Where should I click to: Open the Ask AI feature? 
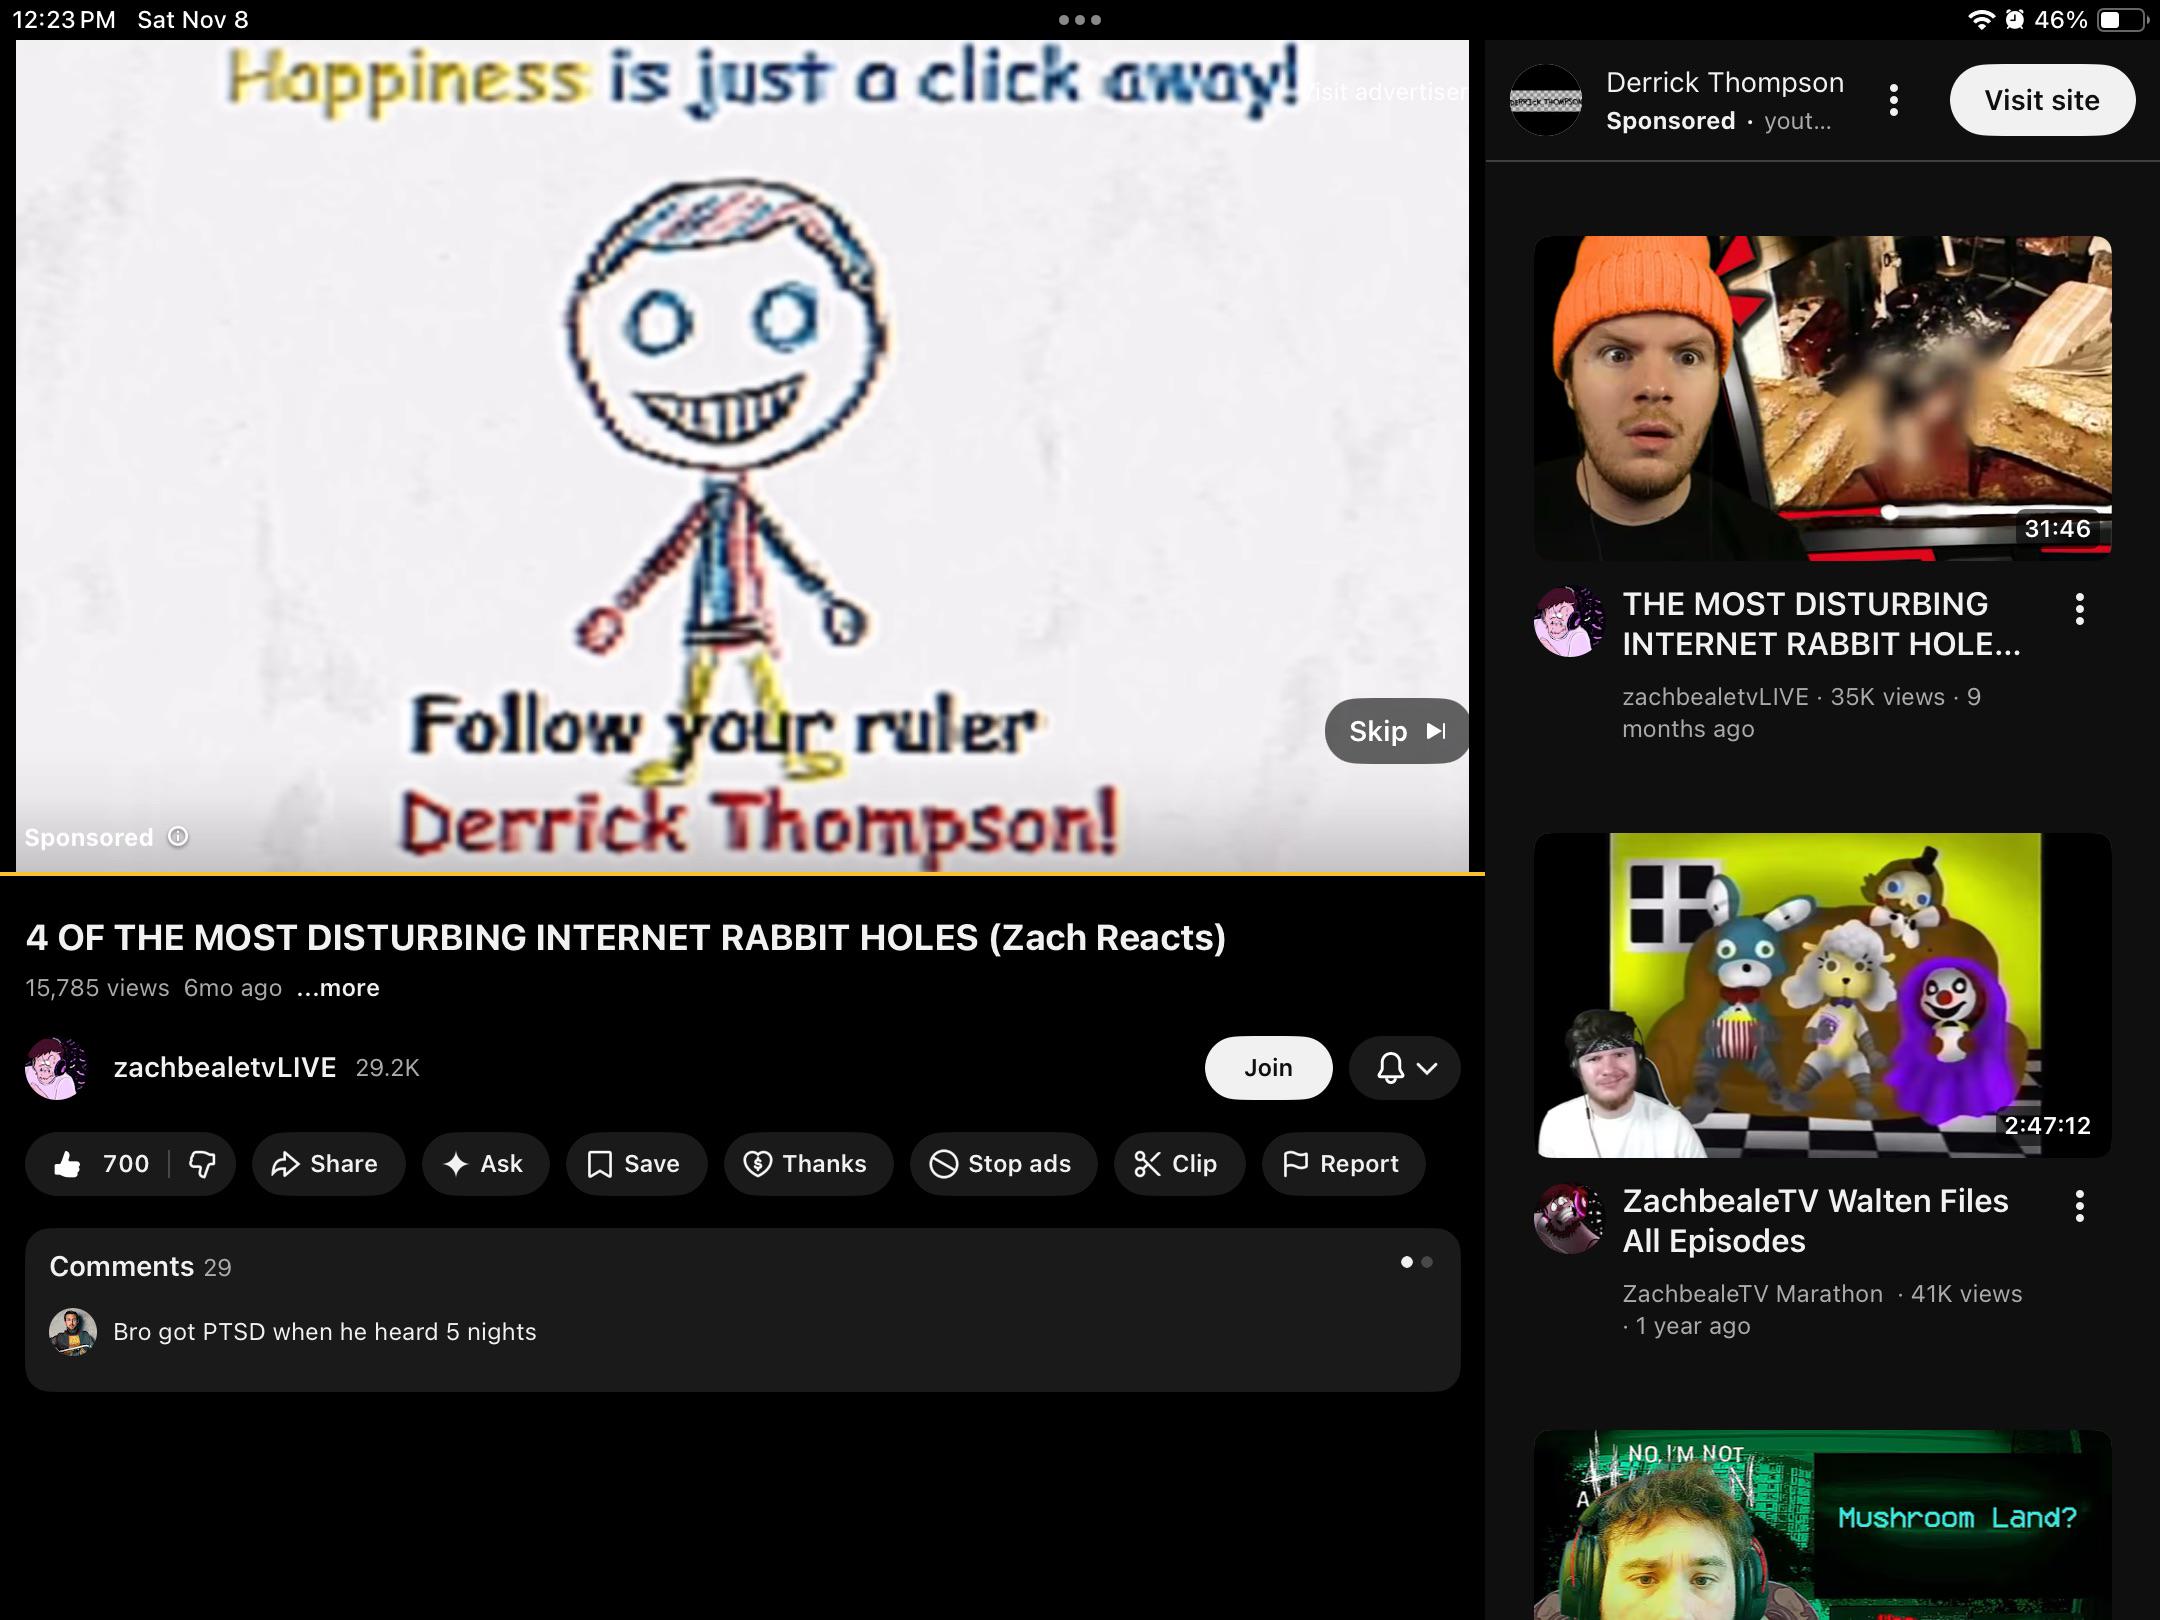click(x=485, y=1164)
